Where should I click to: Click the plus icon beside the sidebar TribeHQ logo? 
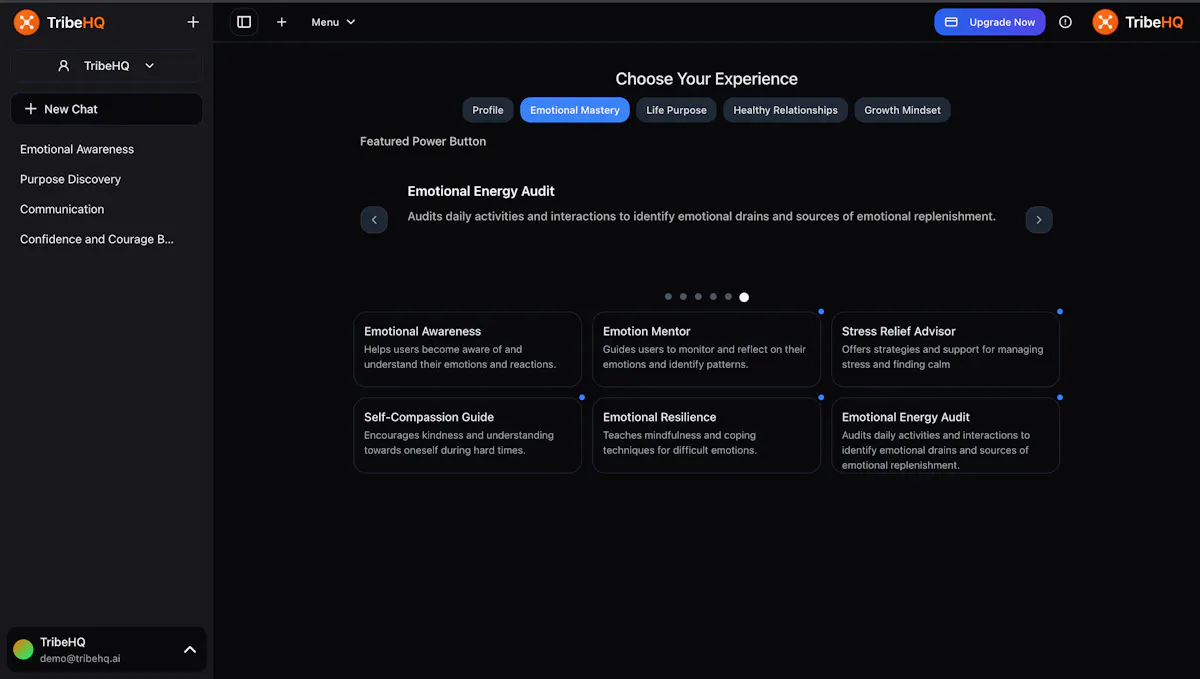193,22
